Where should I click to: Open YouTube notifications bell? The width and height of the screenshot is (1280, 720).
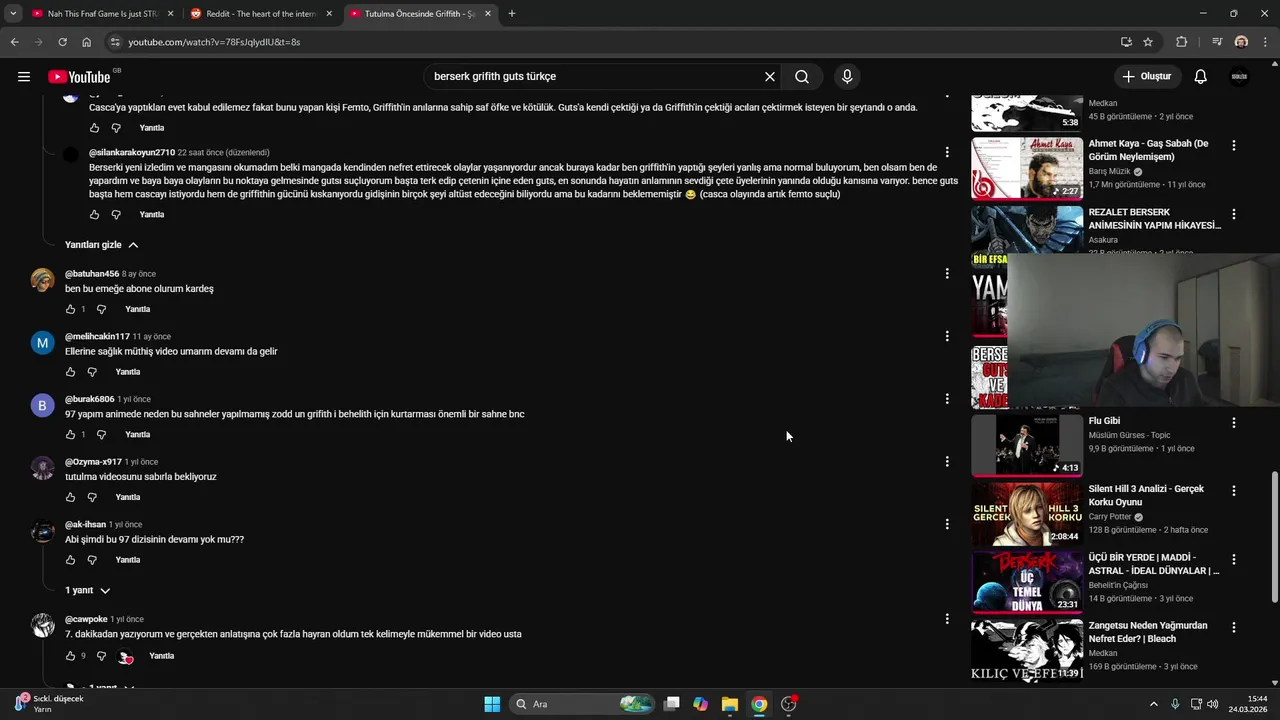(1201, 77)
